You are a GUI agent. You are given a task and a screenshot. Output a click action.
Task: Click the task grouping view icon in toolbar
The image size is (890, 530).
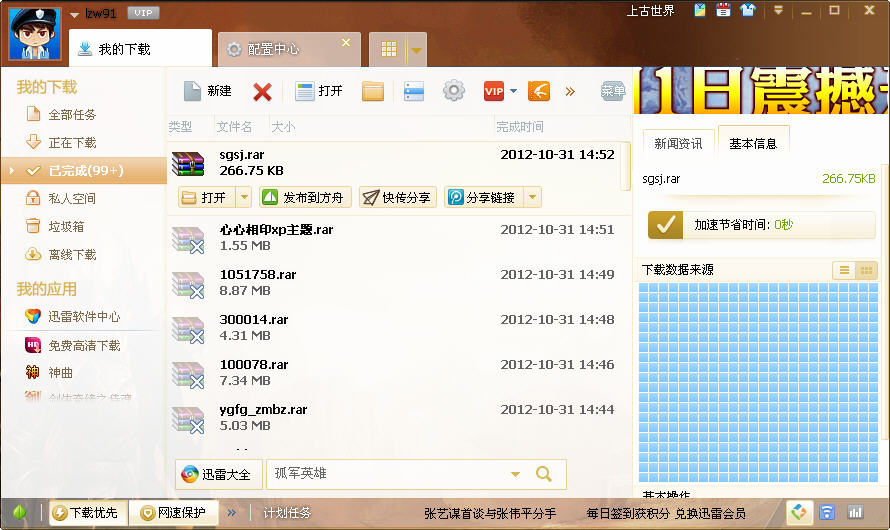(414, 91)
